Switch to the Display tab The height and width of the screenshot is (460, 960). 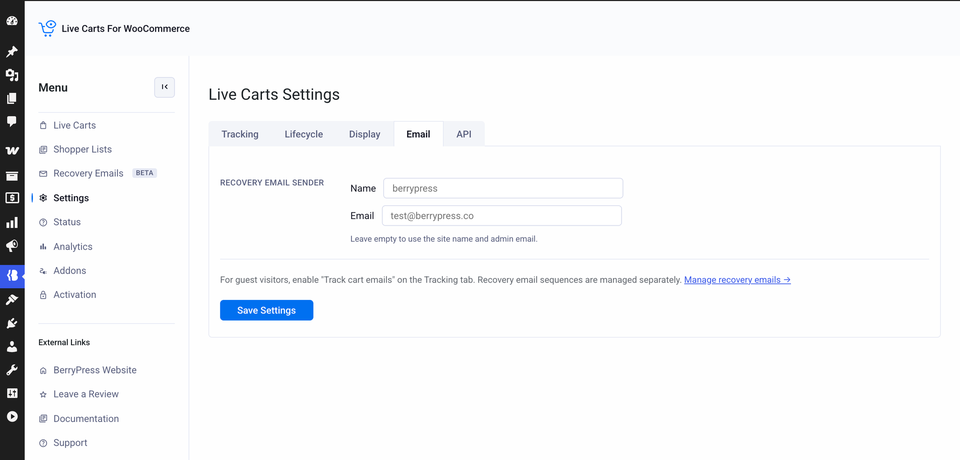[365, 134]
